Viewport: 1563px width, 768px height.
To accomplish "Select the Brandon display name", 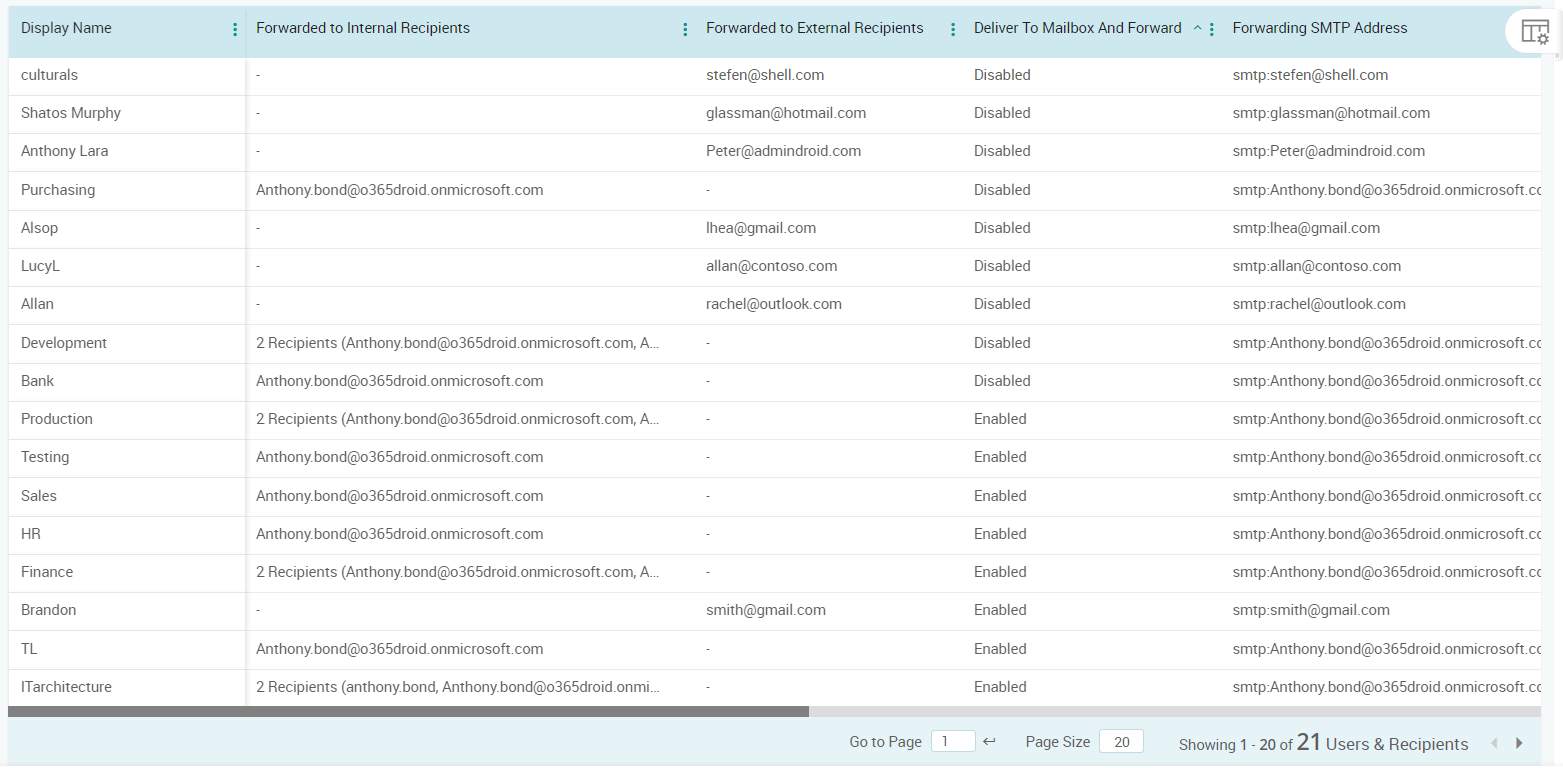I will click(x=49, y=610).
